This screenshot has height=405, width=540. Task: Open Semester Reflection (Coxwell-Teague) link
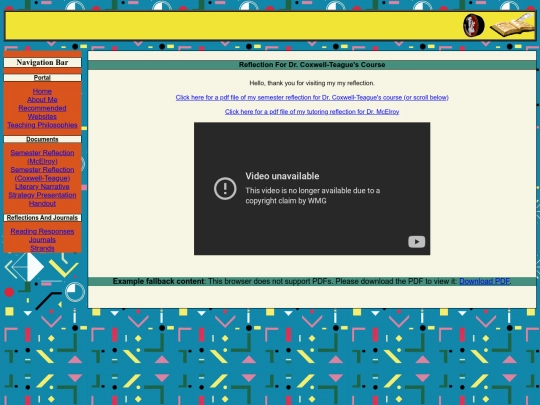pyautogui.click(x=42, y=174)
